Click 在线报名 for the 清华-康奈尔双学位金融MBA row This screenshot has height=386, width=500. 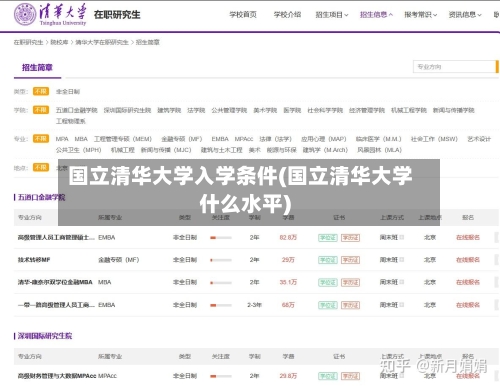pos(468,282)
